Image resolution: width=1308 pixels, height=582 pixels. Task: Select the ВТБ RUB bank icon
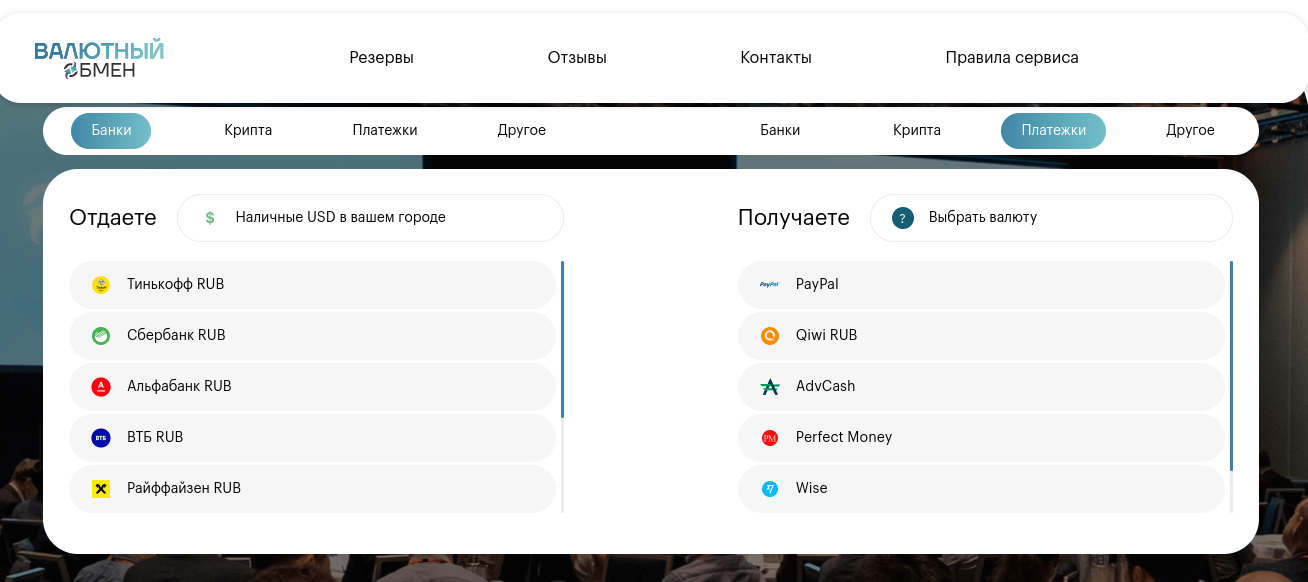[101, 437]
